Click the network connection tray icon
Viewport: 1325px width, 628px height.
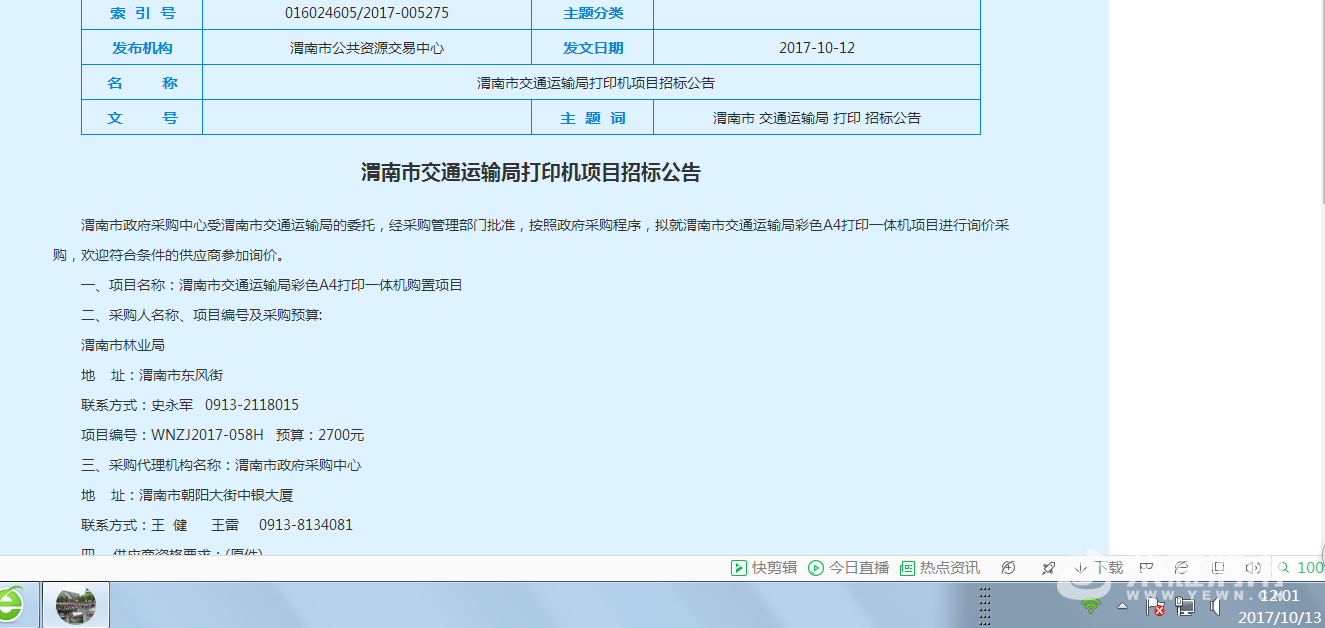point(1185,606)
